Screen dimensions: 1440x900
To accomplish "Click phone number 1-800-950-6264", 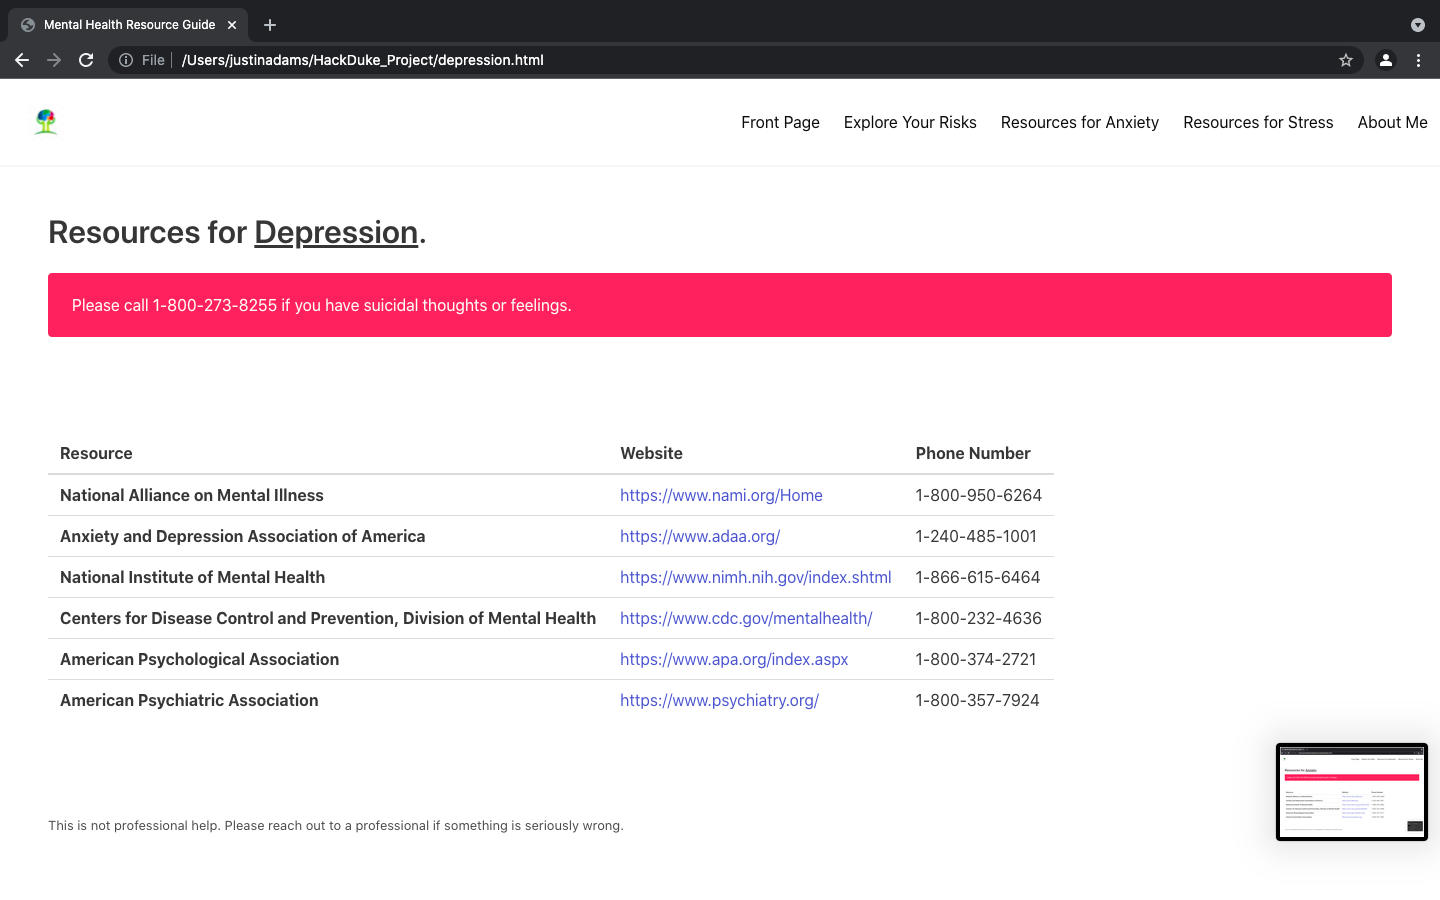I will [x=979, y=495].
